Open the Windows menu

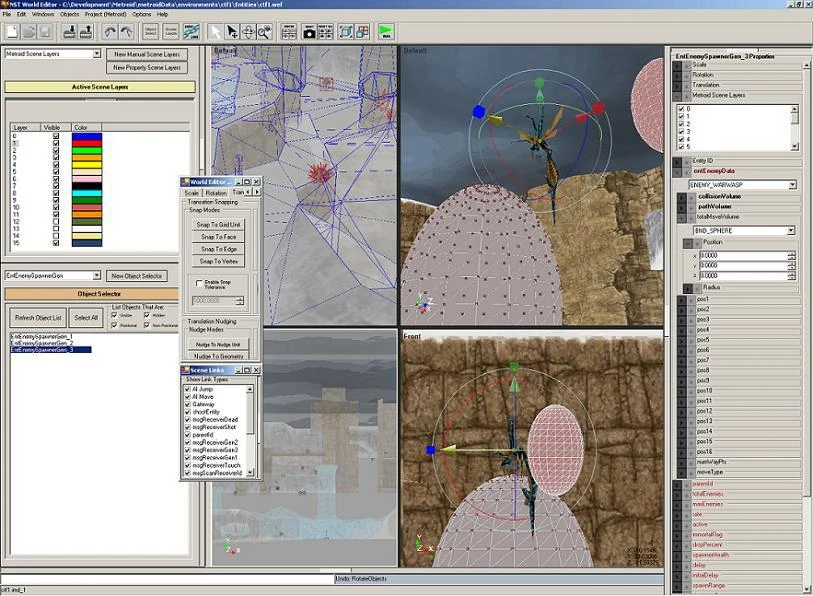43,14
